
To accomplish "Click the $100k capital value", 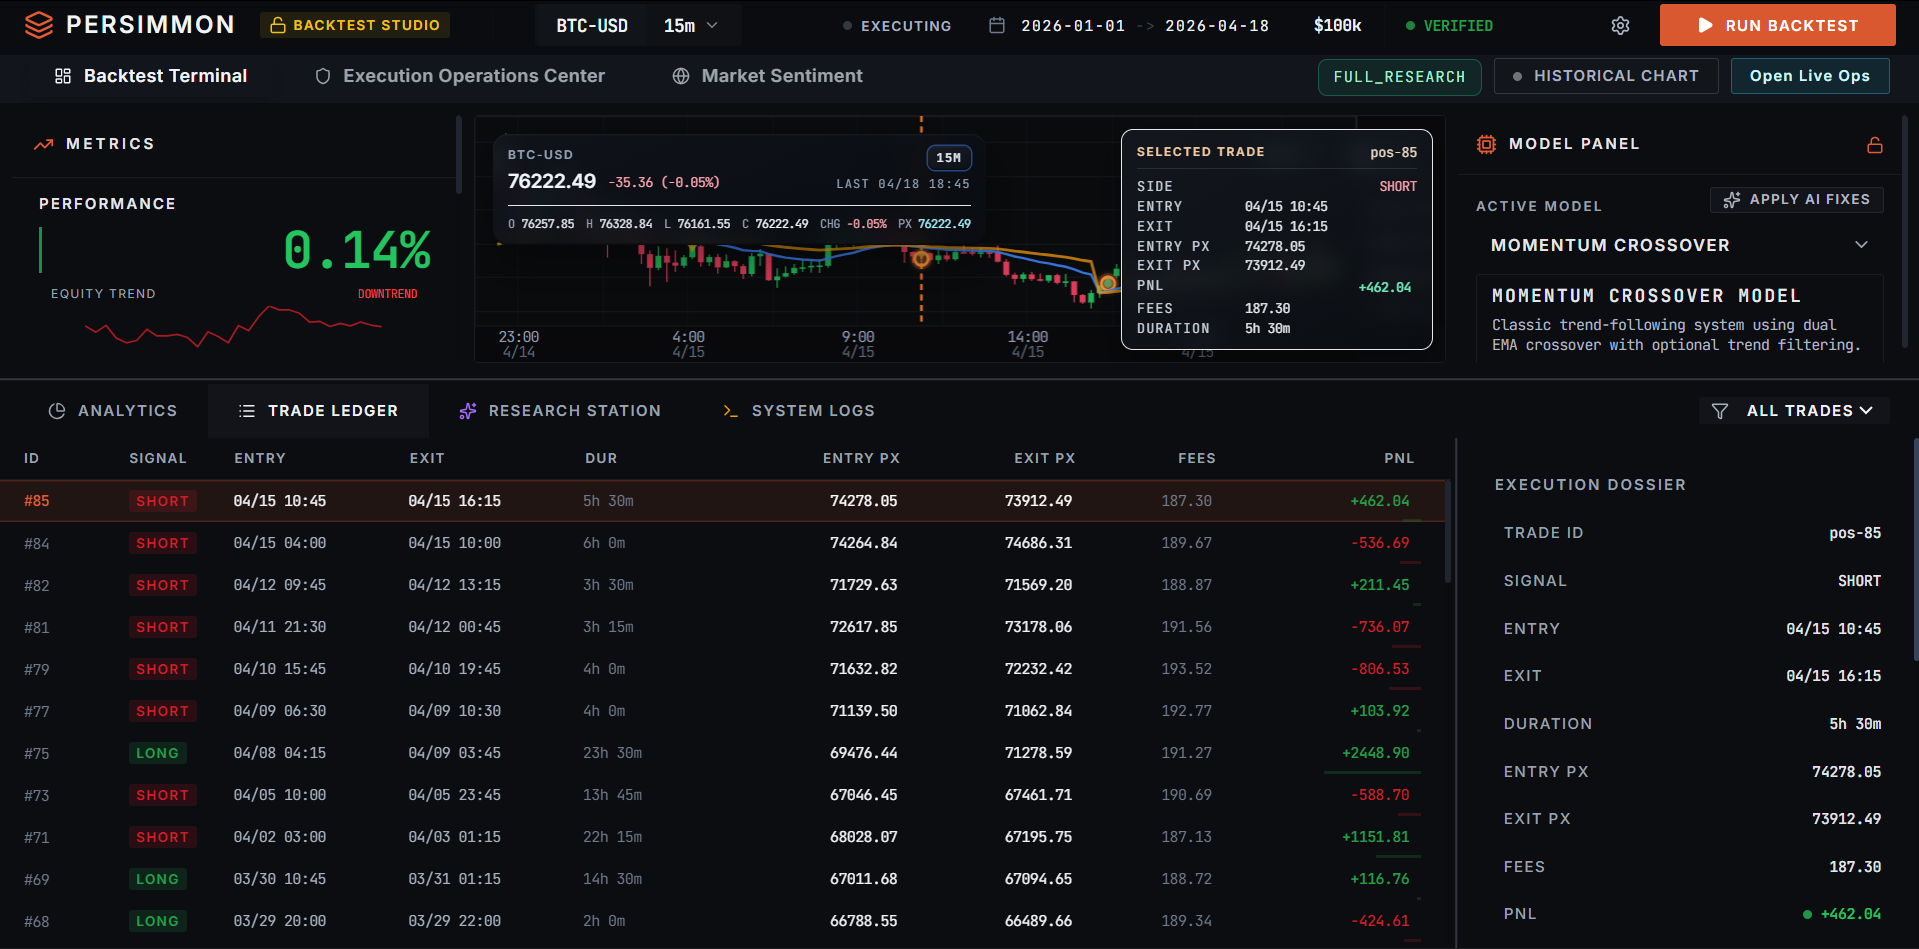I will [1337, 26].
